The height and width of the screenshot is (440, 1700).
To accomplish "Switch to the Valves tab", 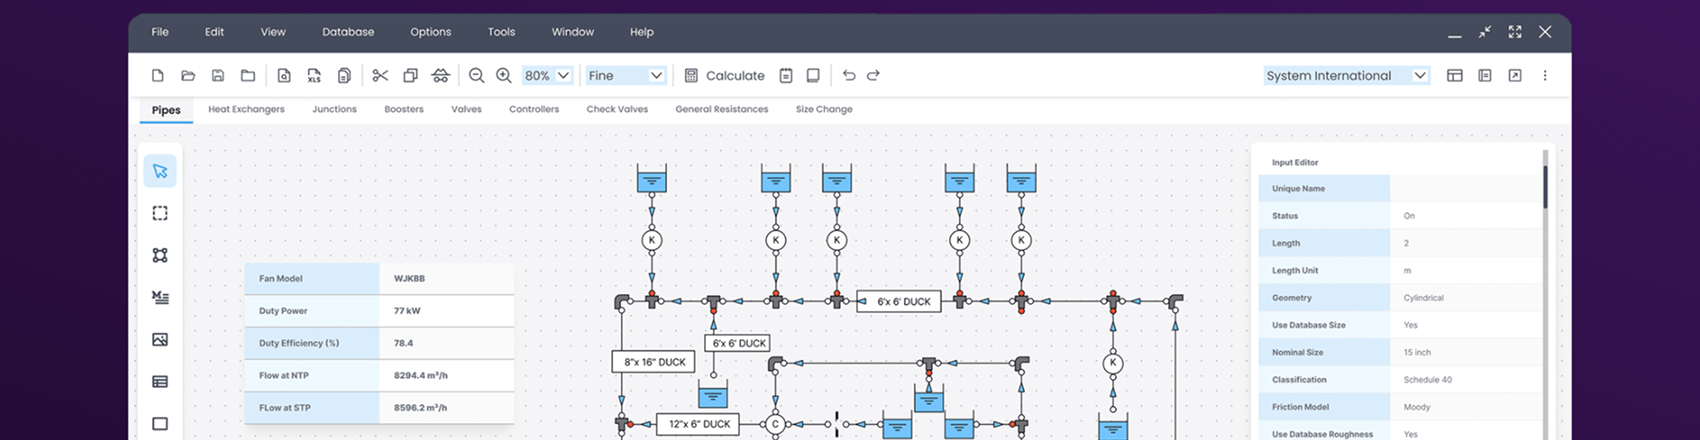I will [x=466, y=109].
